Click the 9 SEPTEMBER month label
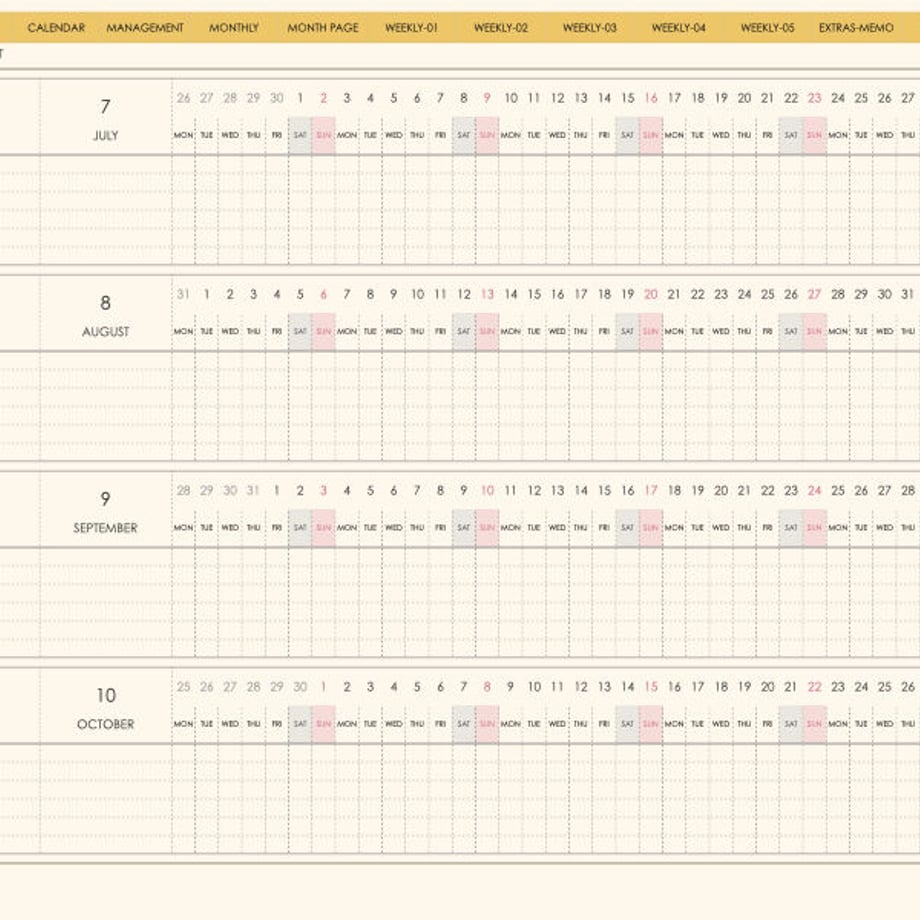Screen dimensions: 920x920 click(106, 512)
